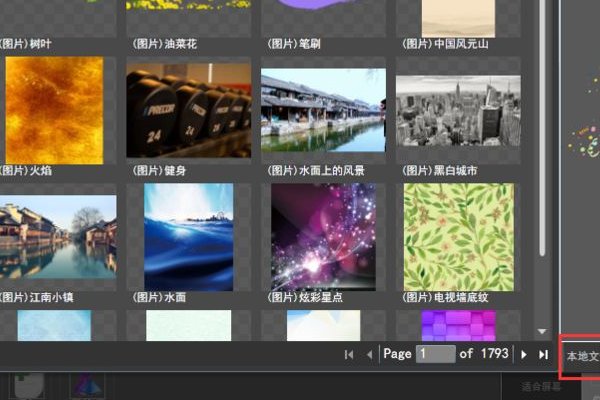Click the scrollbar down arrow
The width and height of the screenshot is (600, 400).
coord(542,331)
